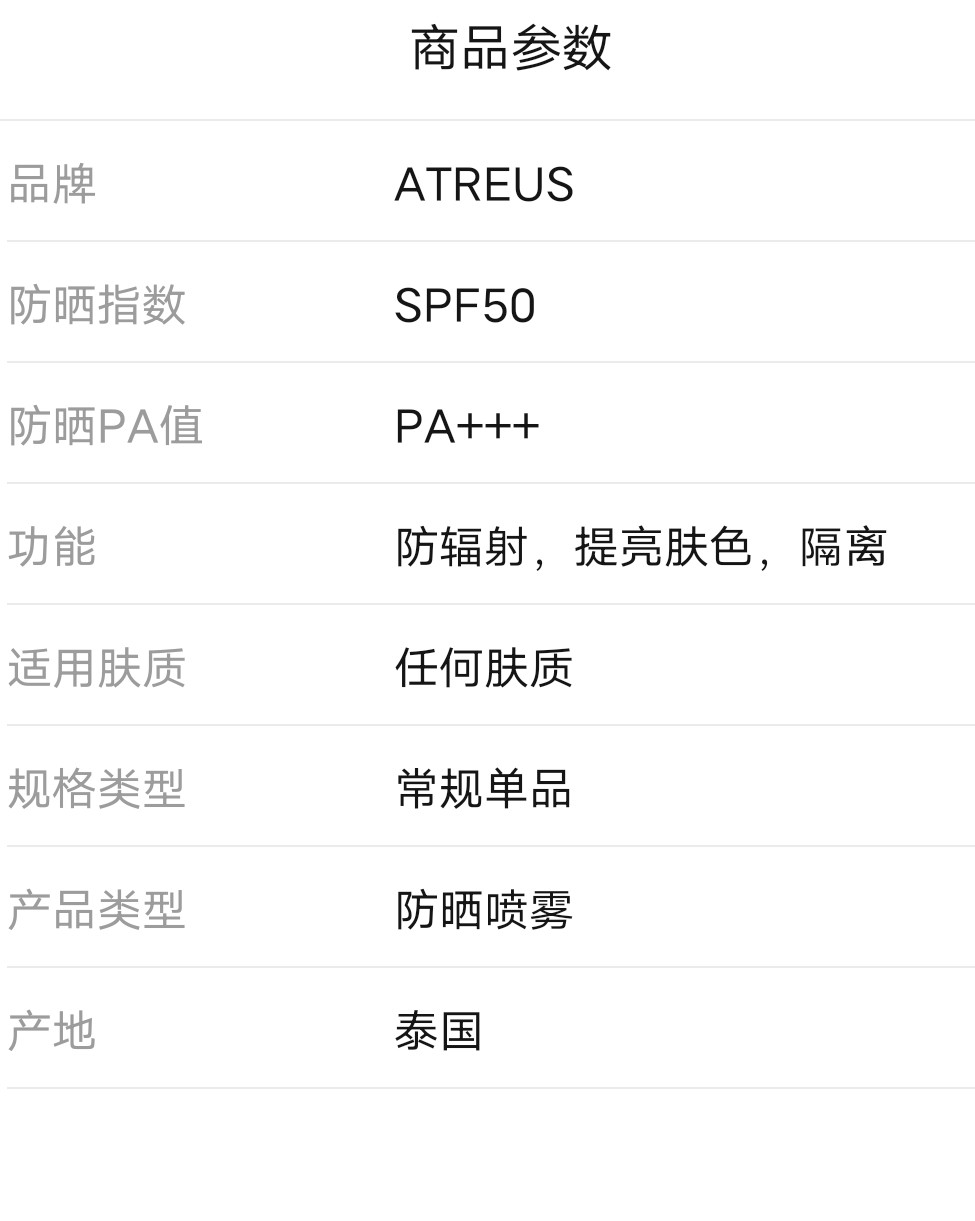Click the 泰国 origin value
The height and width of the screenshot is (1221, 975).
click(439, 1032)
